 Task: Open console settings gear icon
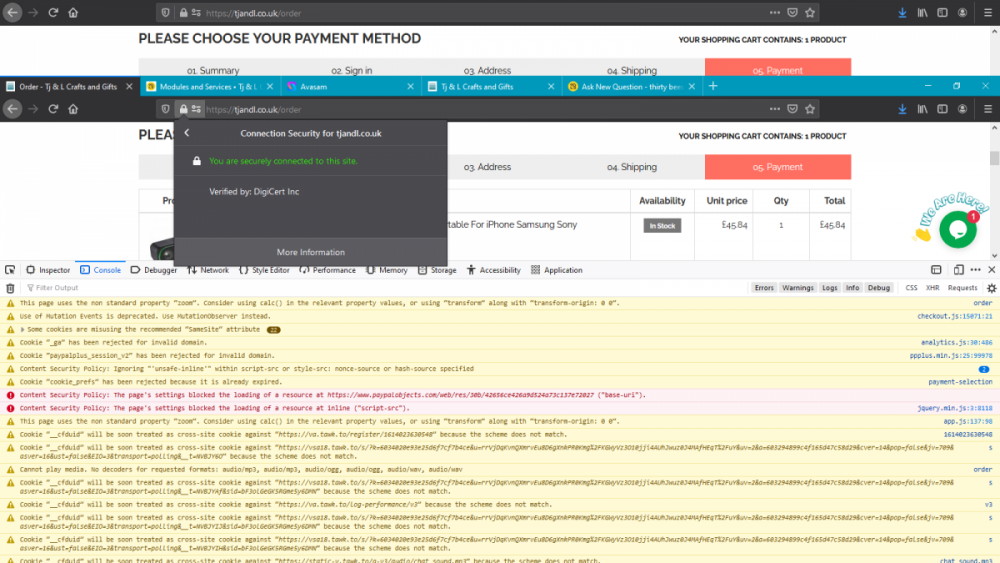(991, 288)
